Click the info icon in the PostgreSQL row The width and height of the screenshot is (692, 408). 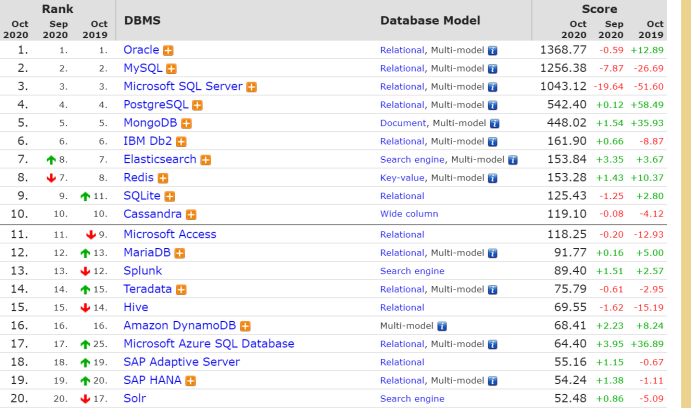tap(493, 106)
